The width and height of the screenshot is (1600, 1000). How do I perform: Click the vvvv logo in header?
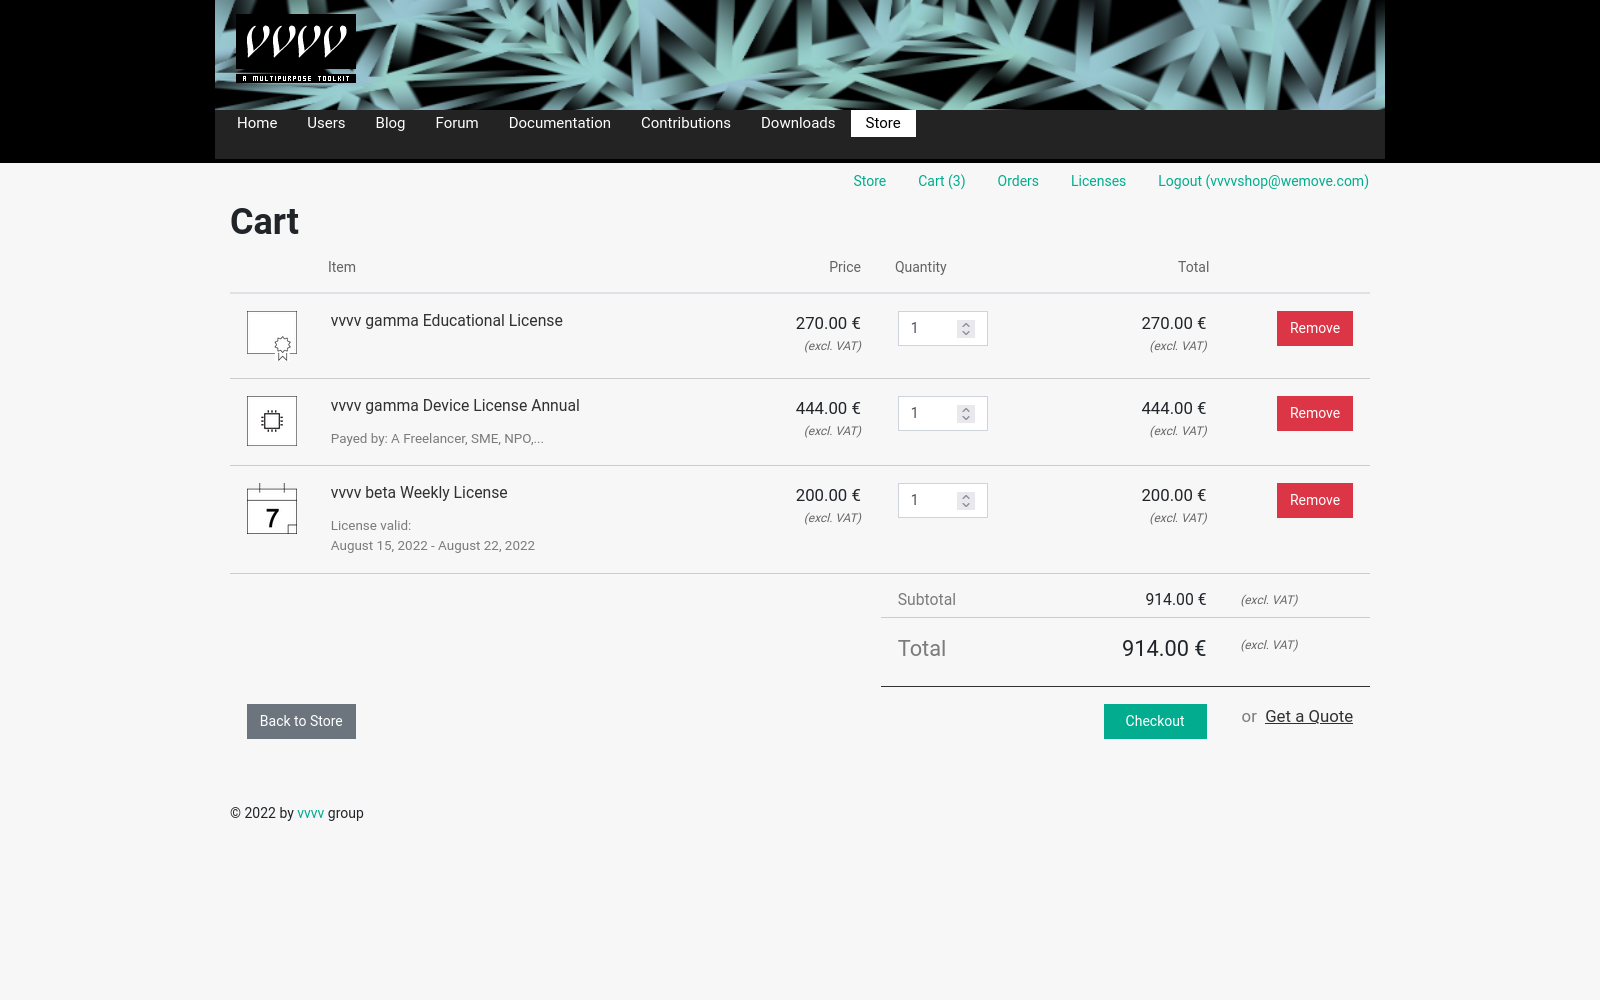pyautogui.click(x=295, y=48)
